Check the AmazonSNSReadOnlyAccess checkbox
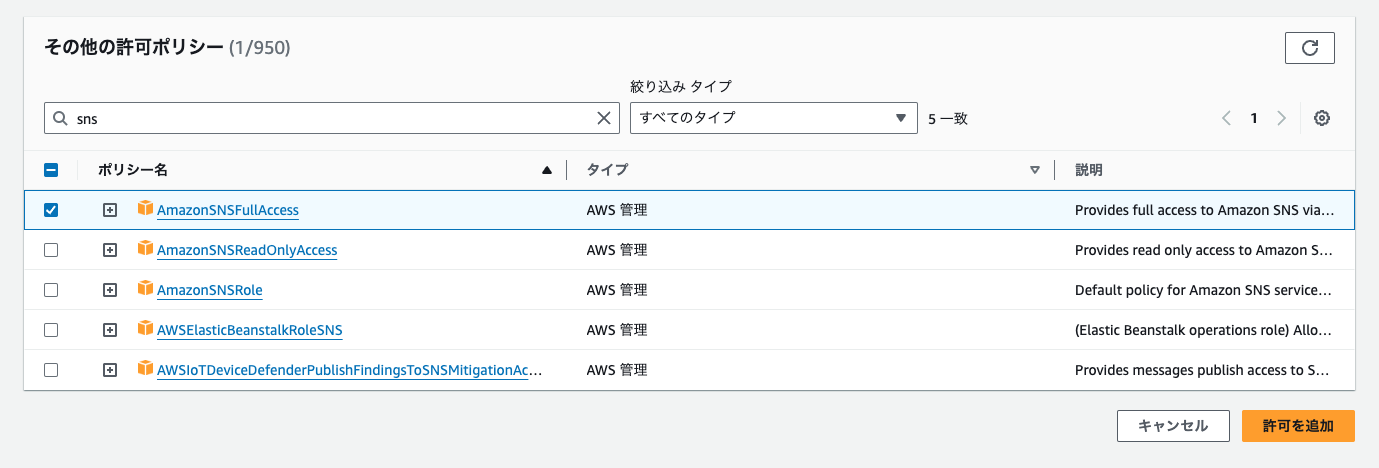Image resolution: width=1379 pixels, height=468 pixels. (51, 250)
